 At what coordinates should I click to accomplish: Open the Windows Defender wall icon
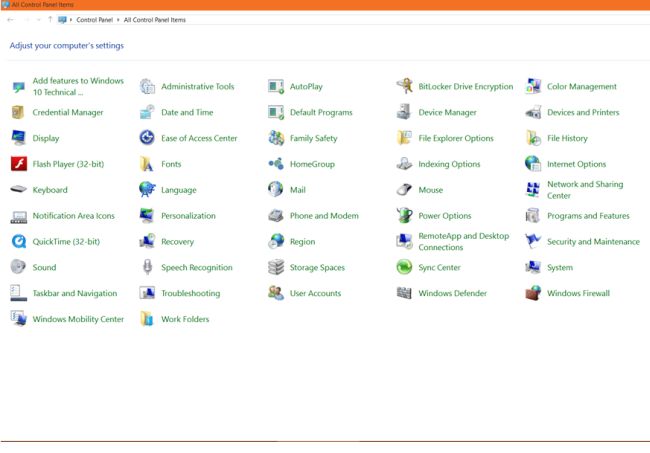coord(404,293)
